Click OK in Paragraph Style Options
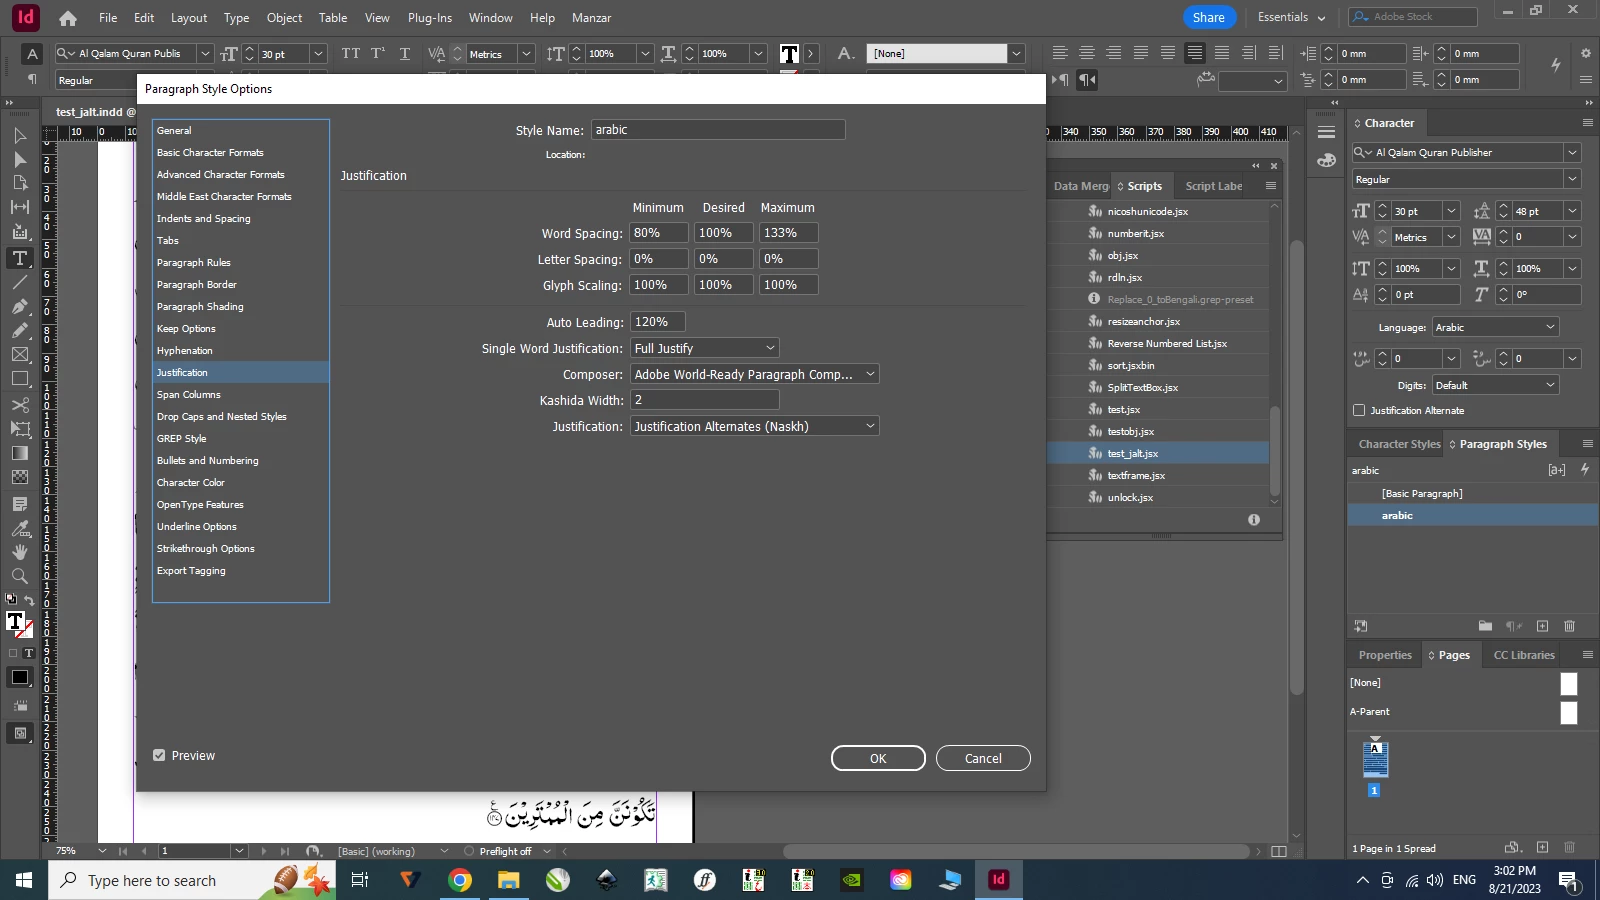Screen dimensions: 1600x900 878,758
